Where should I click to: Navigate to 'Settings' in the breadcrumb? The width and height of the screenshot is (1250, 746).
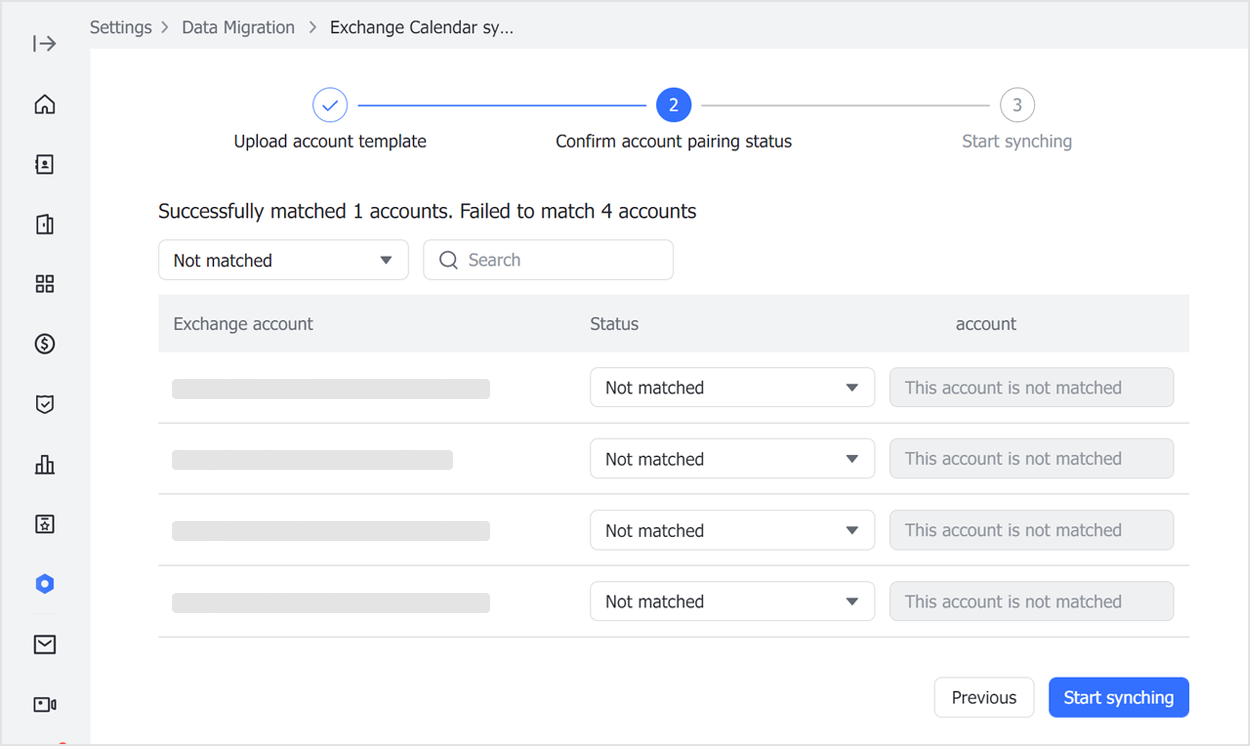click(121, 28)
